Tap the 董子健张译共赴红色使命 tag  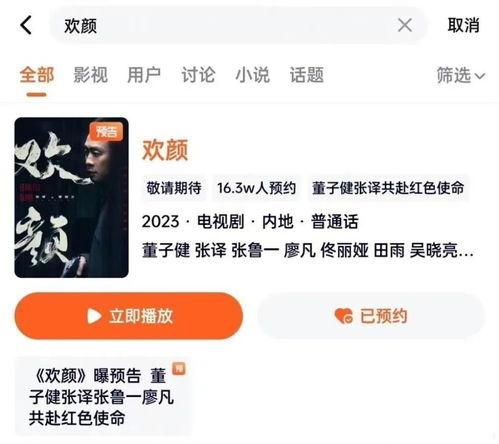[x=388, y=188]
